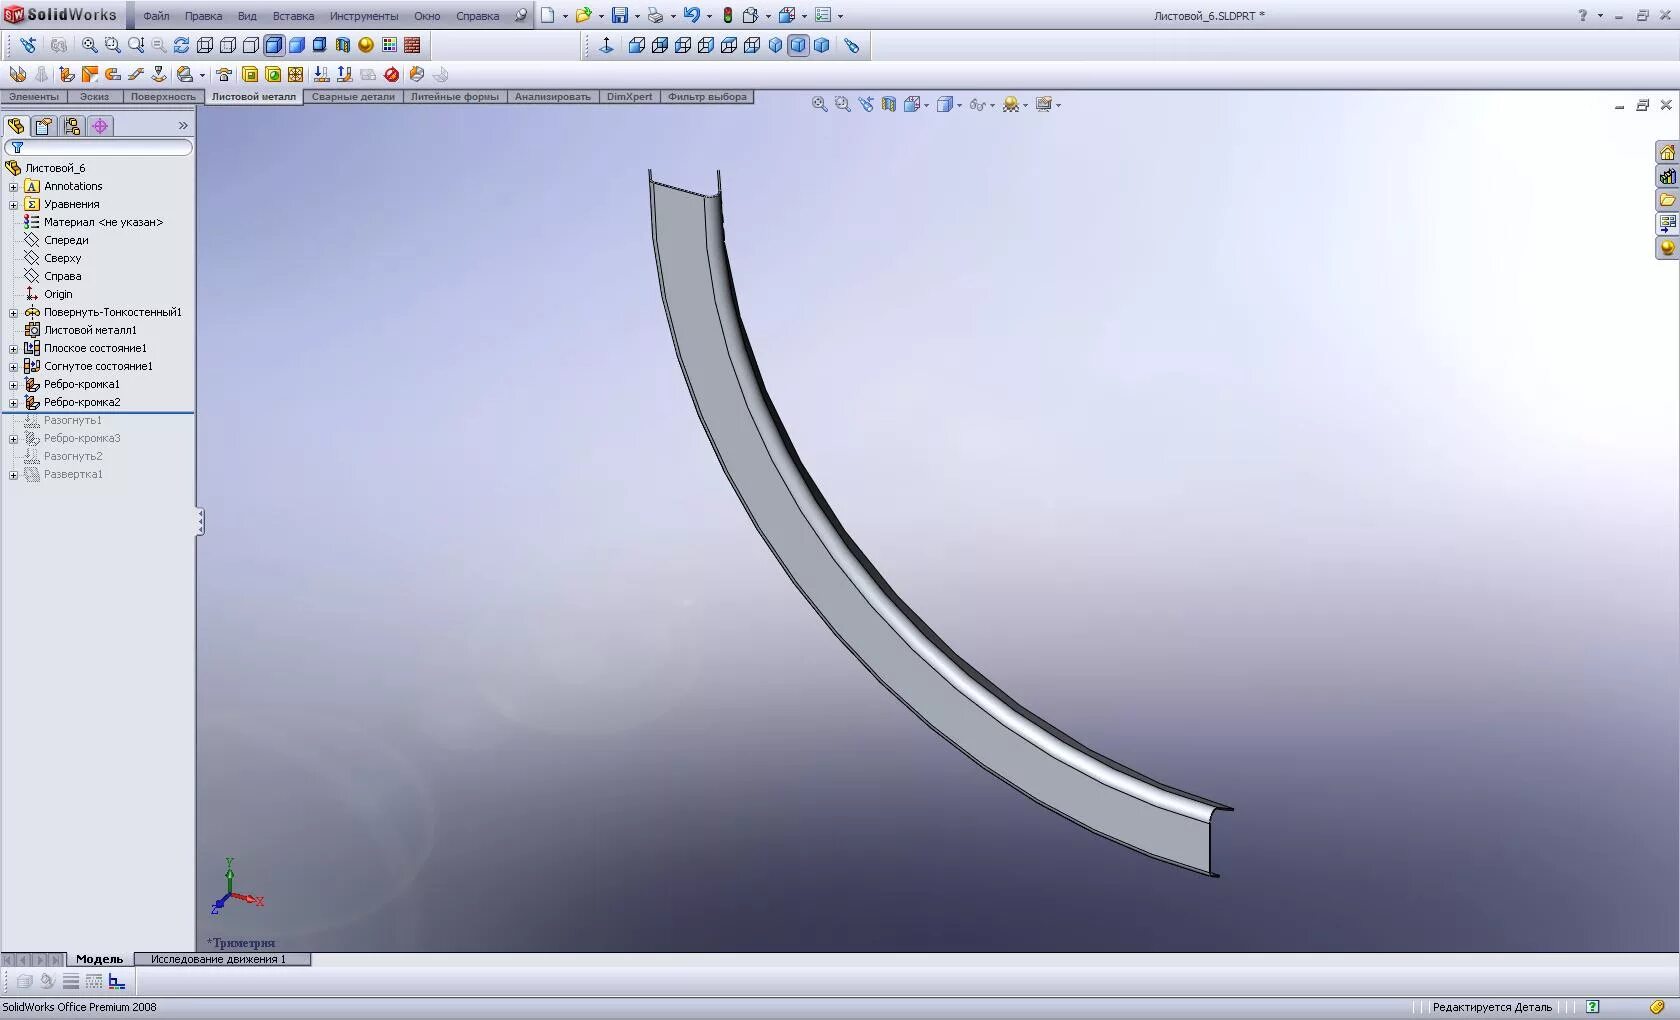Open the New document dropdown arrow
Viewport: 1680px width, 1020px height.
coord(565,15)
